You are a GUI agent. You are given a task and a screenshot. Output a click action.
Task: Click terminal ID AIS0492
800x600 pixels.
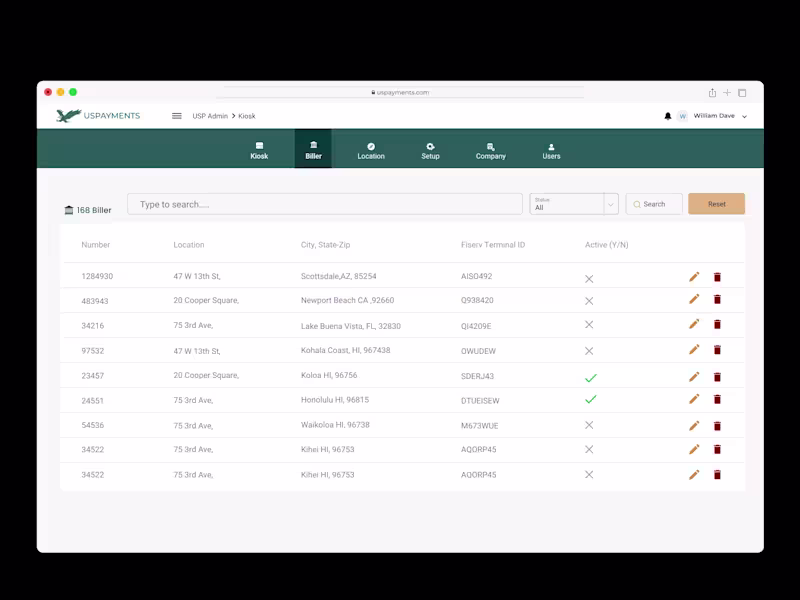[477, 276]
